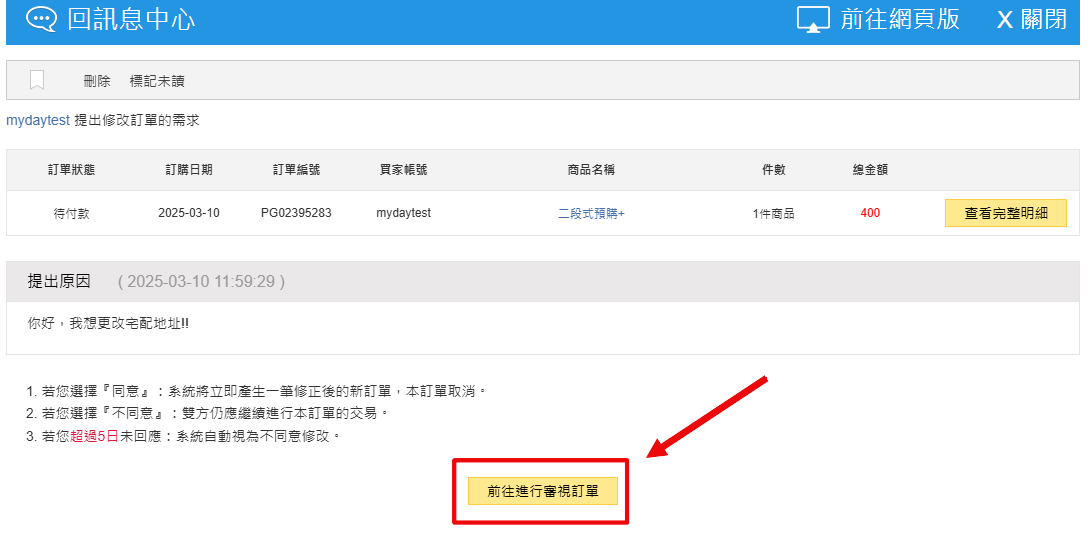The image size is (1090, 538).
Task: Click the 查看完整明細 button
Action: [1005, 213]
